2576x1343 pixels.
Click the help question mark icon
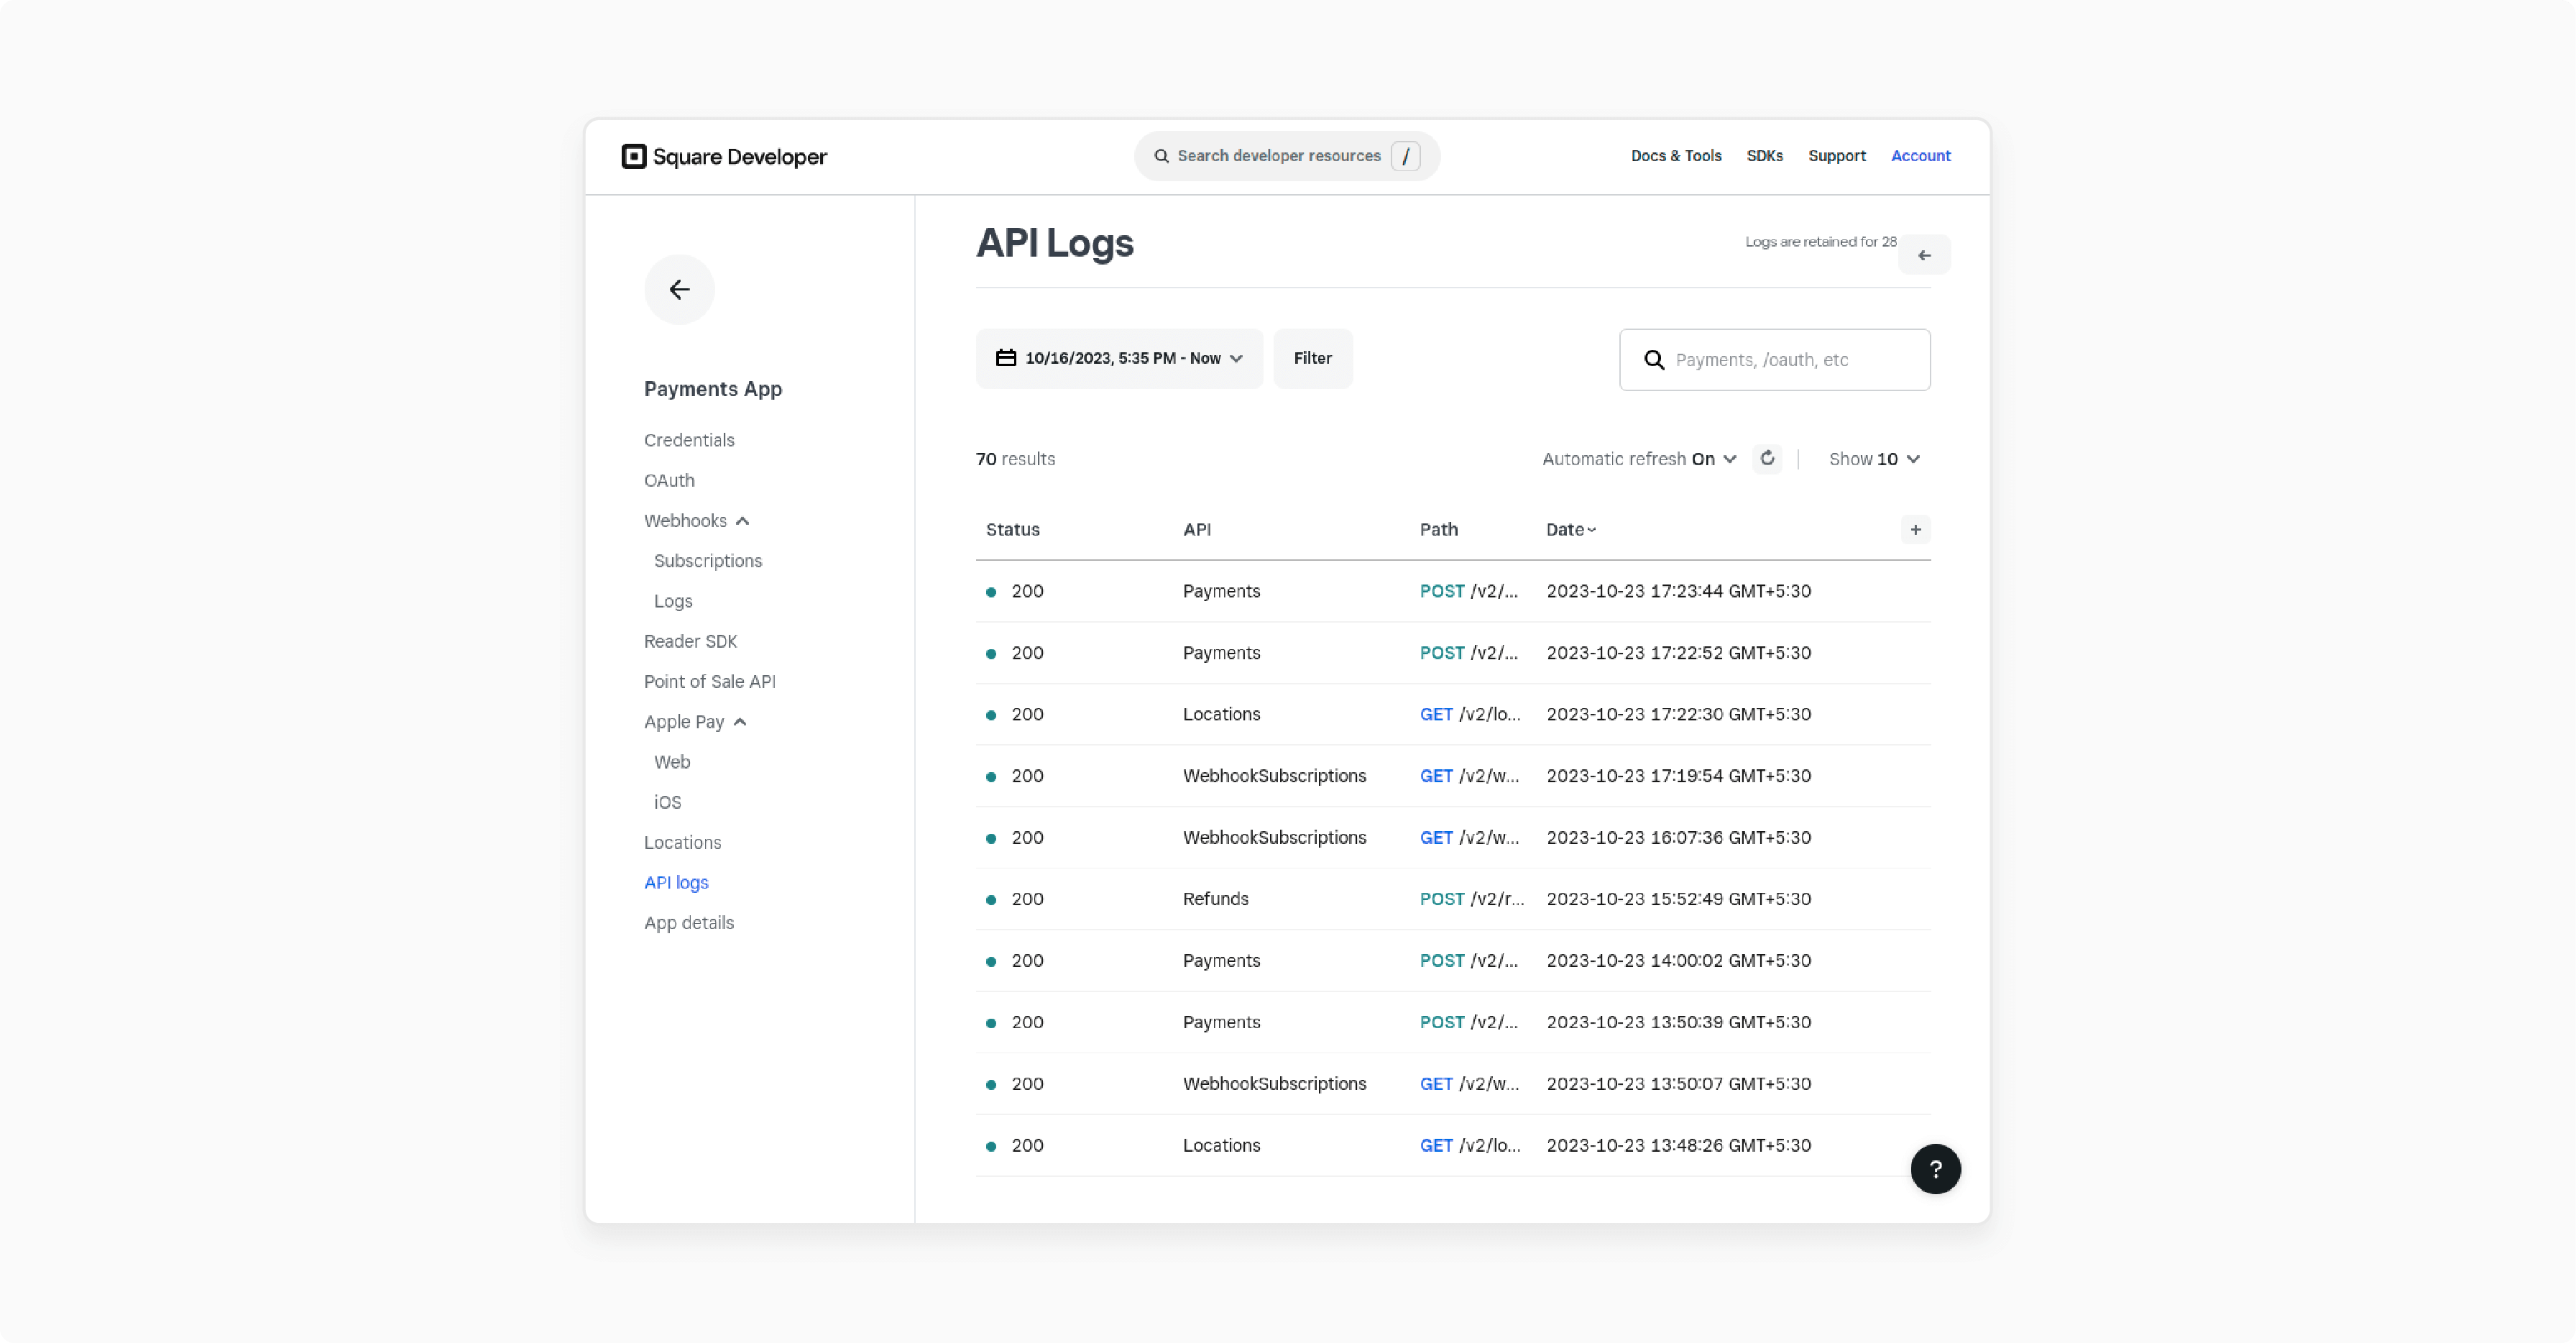1937,1169
